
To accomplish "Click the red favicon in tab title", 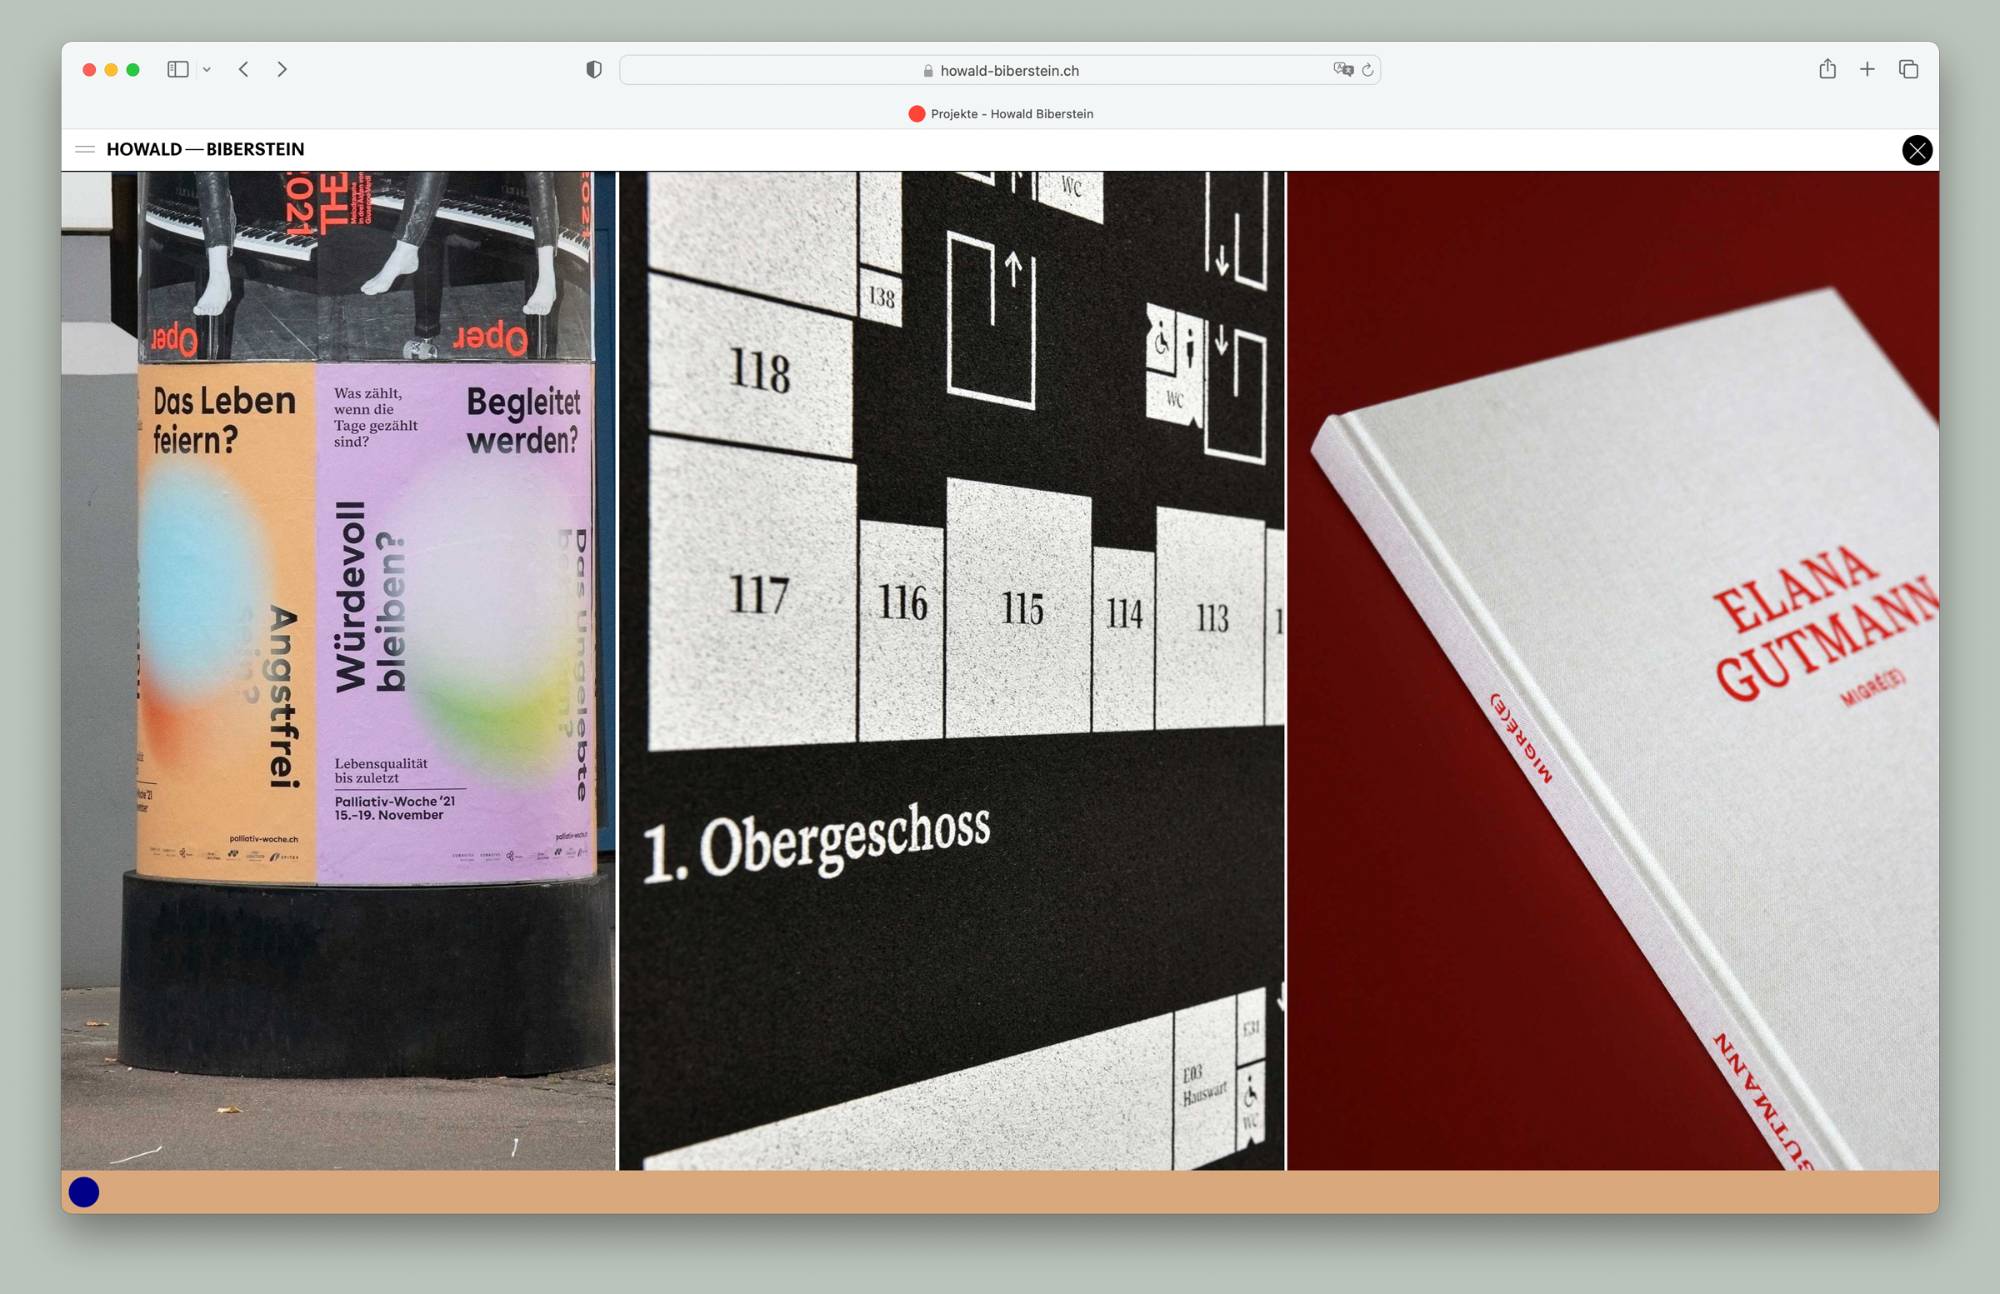I will [x=916, y=114].
